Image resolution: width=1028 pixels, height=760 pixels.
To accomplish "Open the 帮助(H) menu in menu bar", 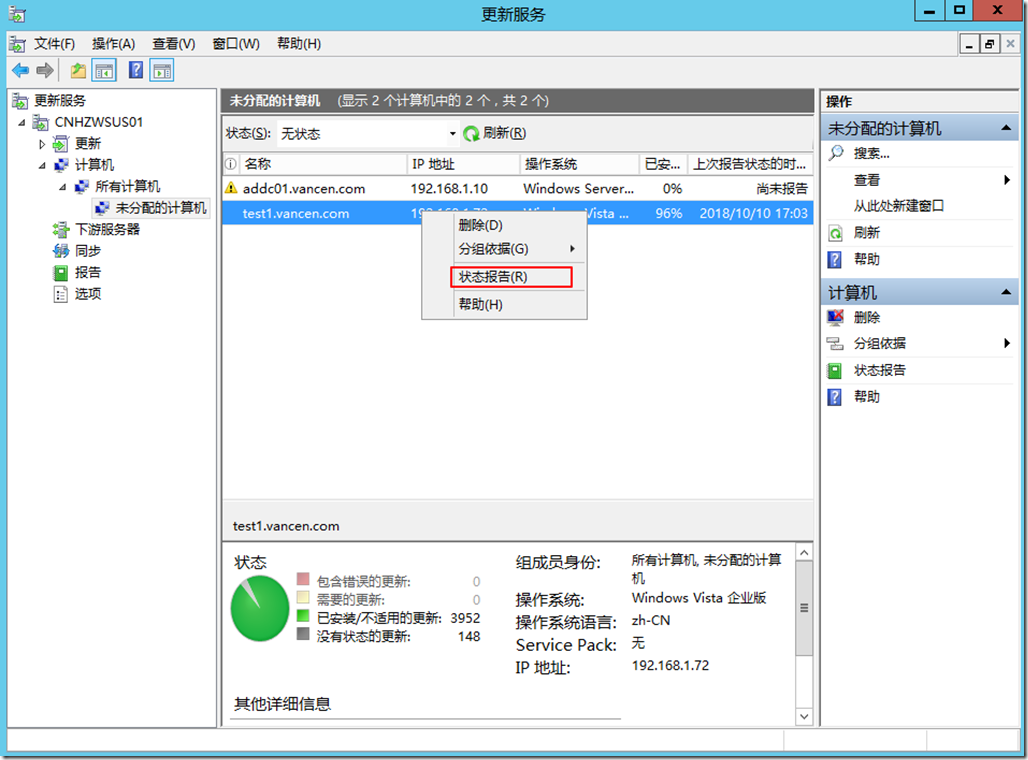I will point(299,44).
